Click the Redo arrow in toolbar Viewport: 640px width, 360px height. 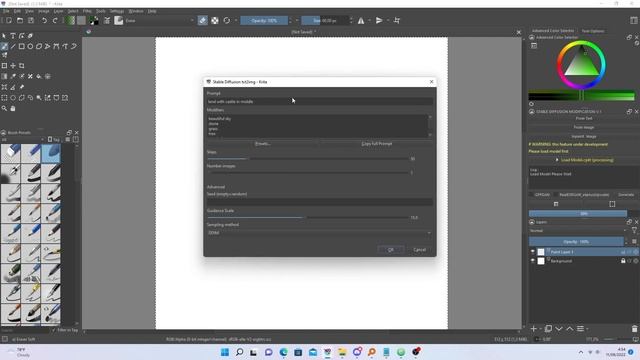pos(55,20)
